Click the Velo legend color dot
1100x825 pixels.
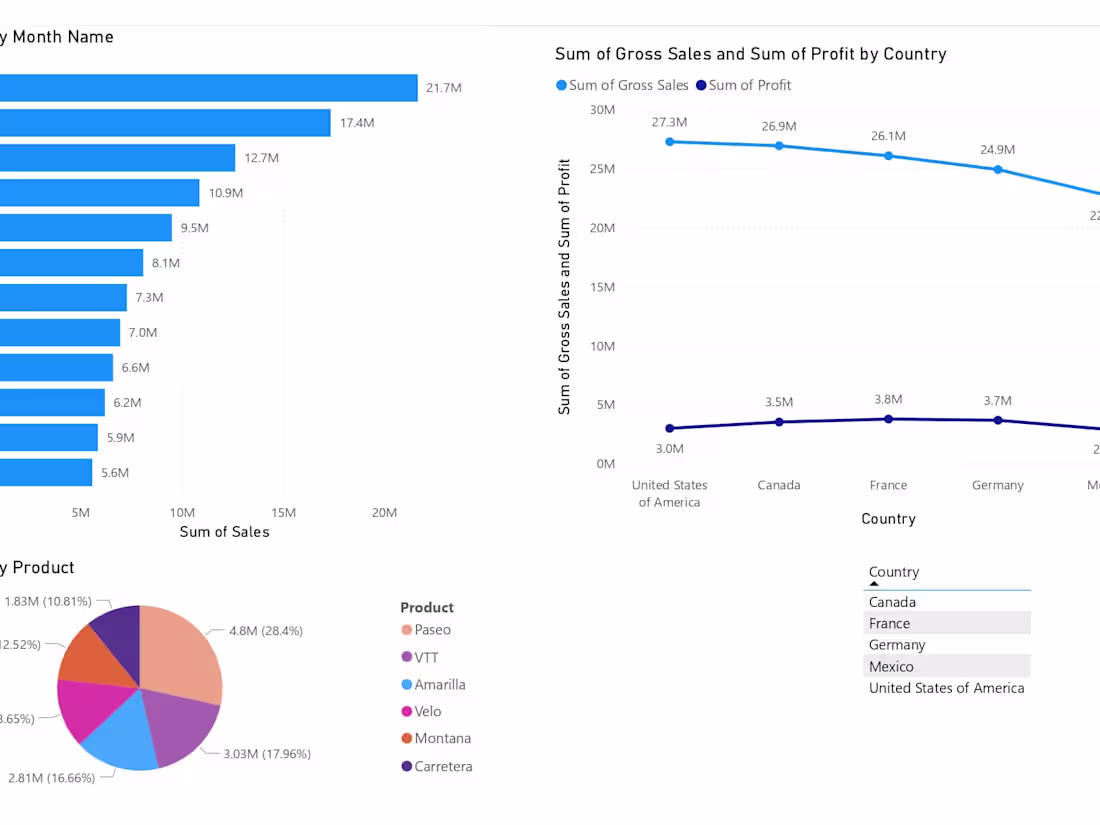click(406, 711)
